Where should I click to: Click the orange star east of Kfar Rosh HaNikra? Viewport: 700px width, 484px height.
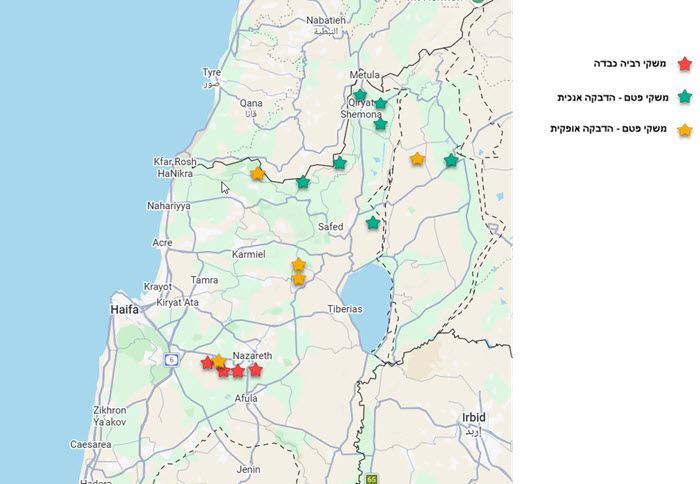coord(258,174)
